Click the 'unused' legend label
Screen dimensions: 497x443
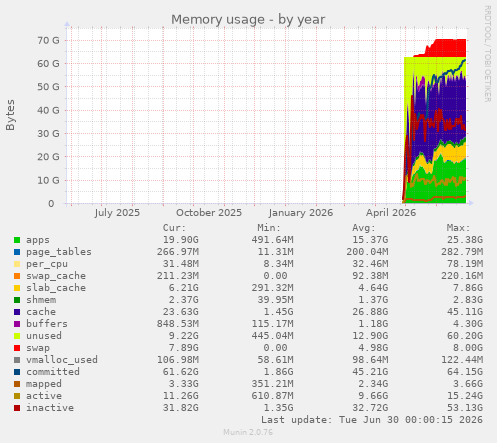[44, 336]
